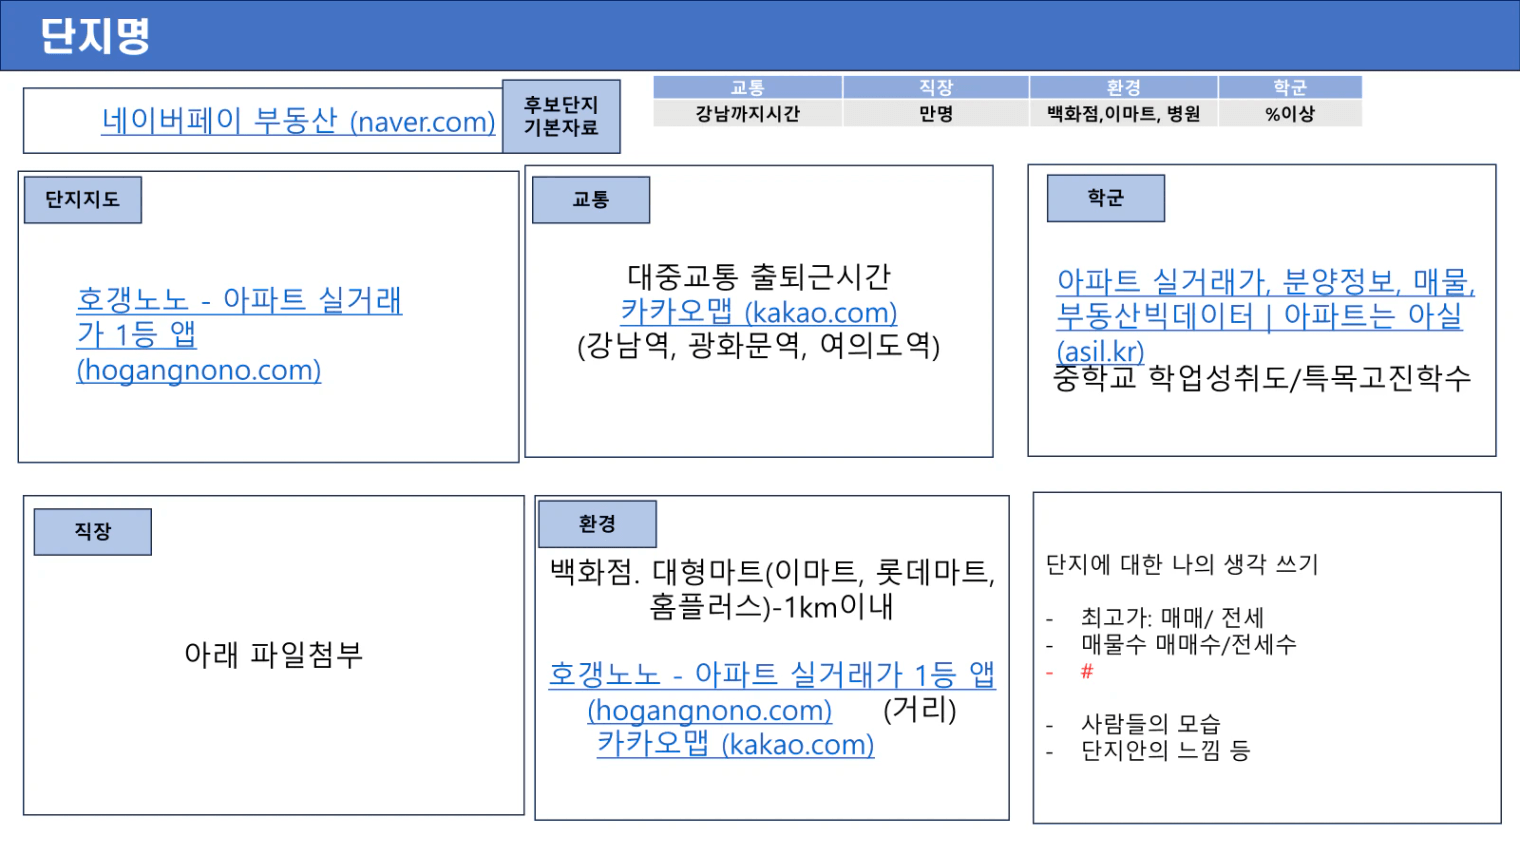The width and height of the screenshot is (1520, 855).
Task: Select the 환경 section label box
Action: (x=597, y=523)
